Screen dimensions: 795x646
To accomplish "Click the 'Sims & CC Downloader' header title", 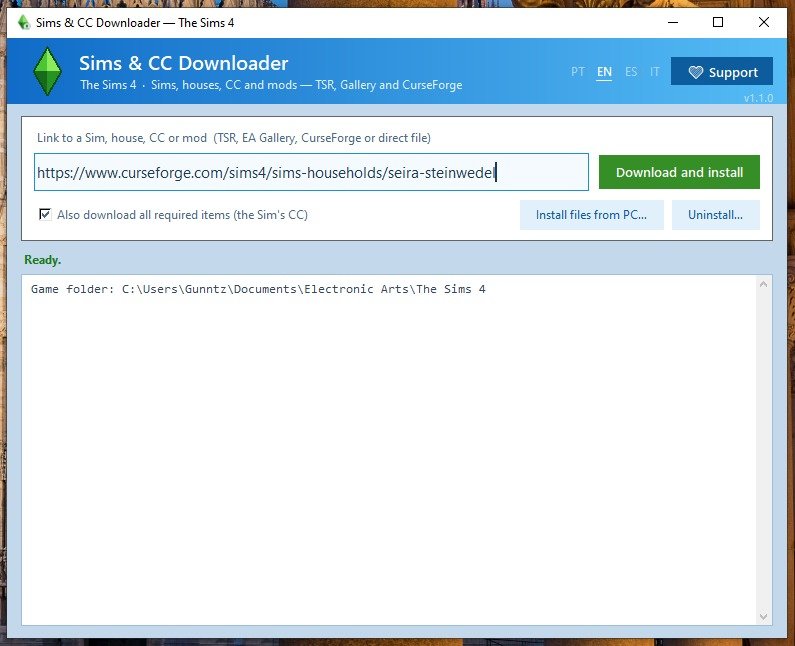I will click(184, 63).
